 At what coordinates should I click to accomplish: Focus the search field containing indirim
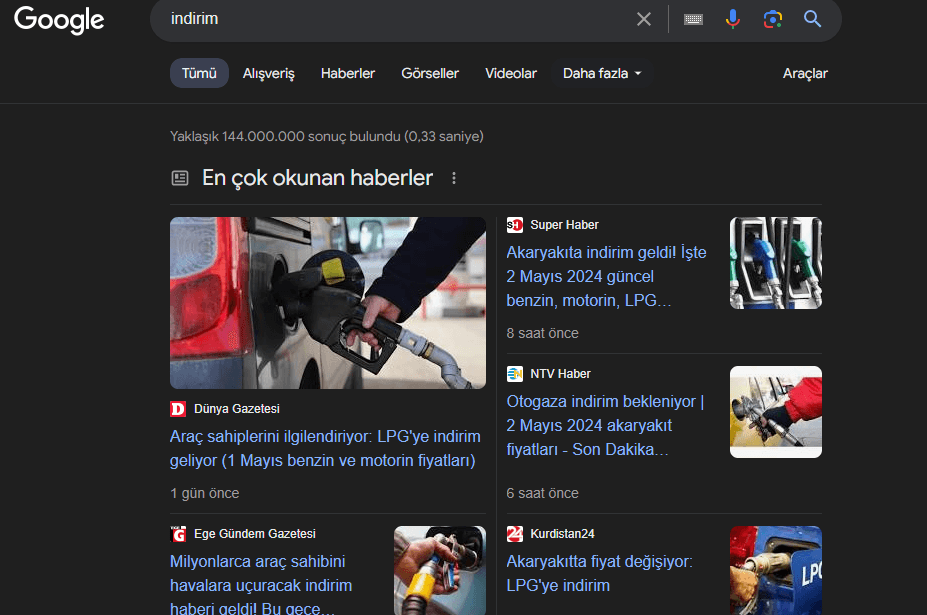pos(396,19)
